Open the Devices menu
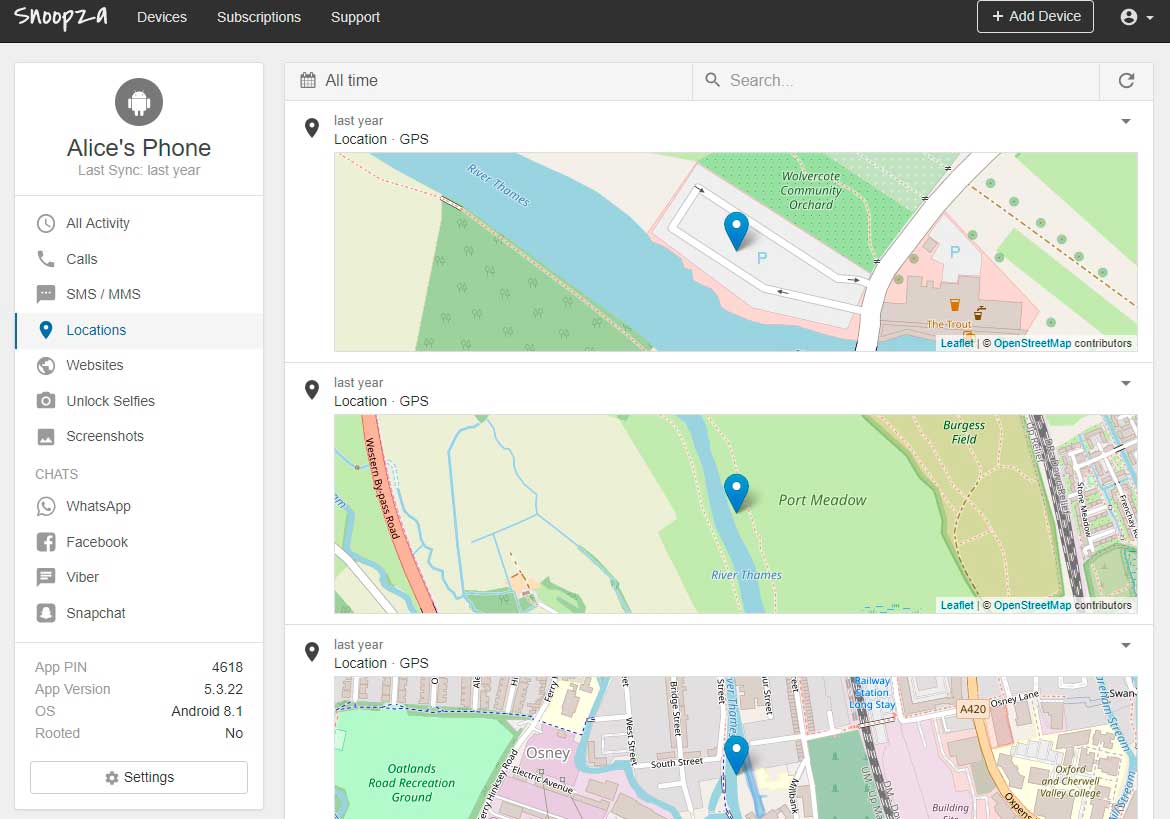This screenshot has height=819, width=1170. coord(162,17)
